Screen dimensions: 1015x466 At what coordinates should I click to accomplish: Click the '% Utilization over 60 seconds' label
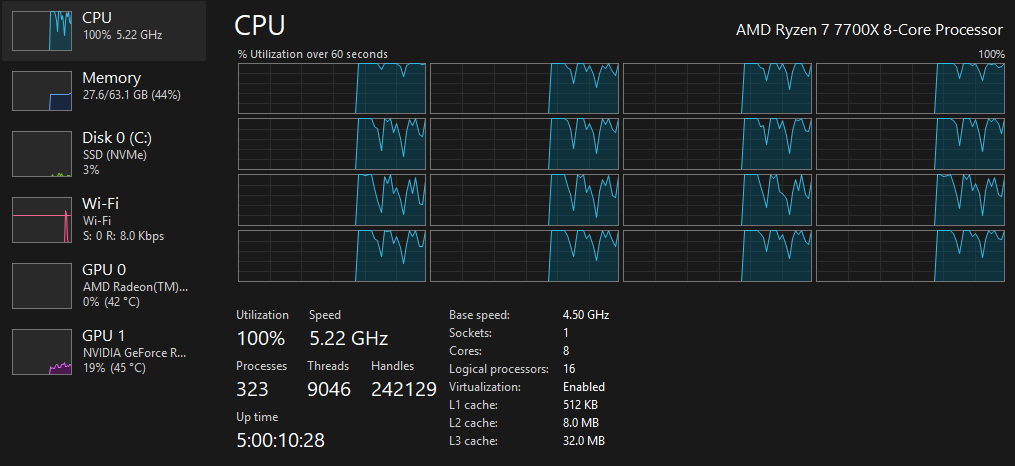[313, 54]
